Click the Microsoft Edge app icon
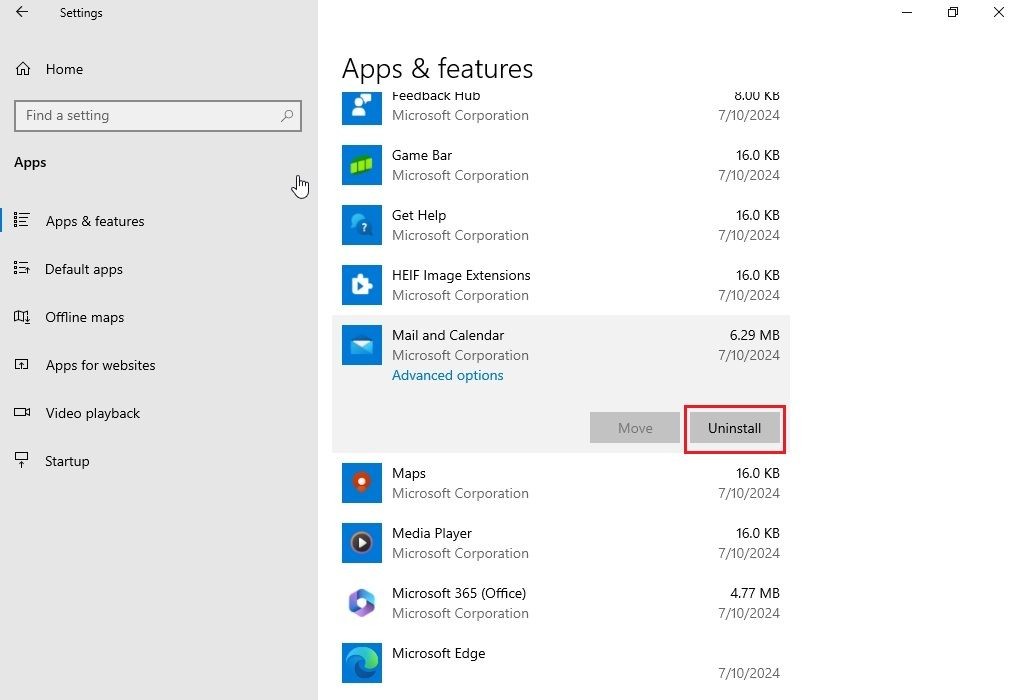The height and width of the screenshot is (700, 1014). 361,663
